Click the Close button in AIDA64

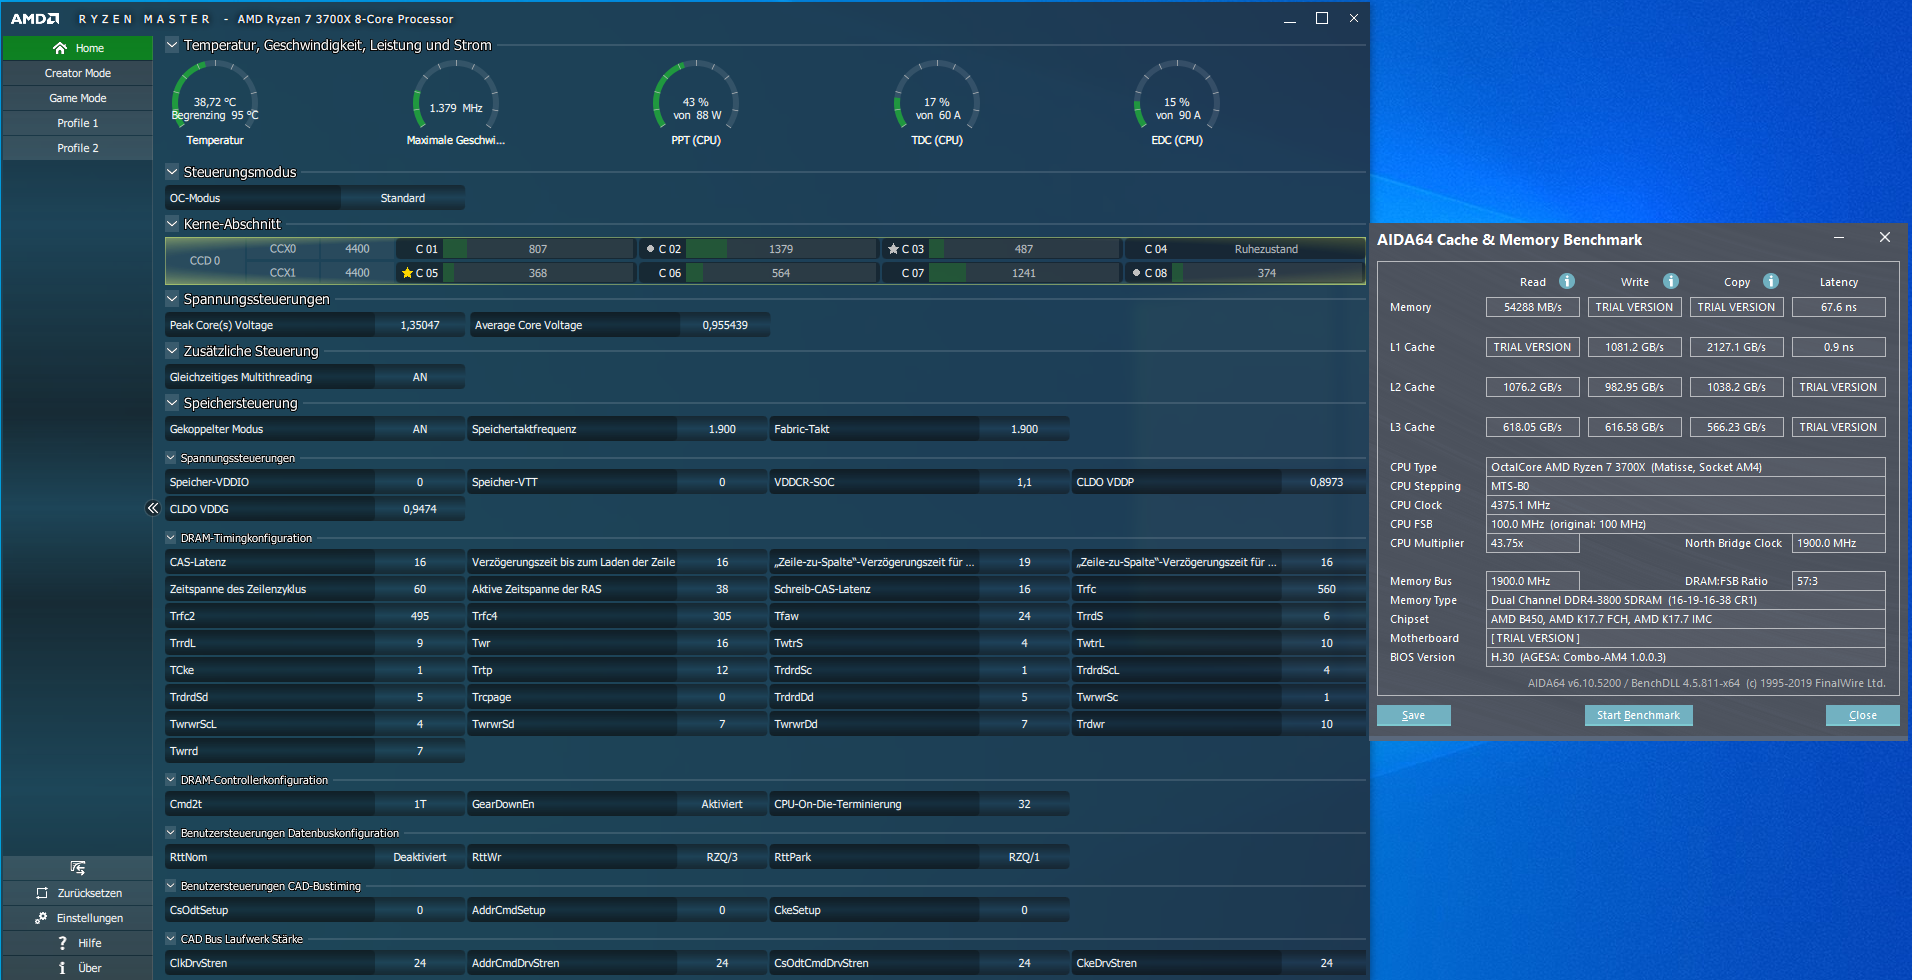pyautogui.click(x=1862, y=715)
